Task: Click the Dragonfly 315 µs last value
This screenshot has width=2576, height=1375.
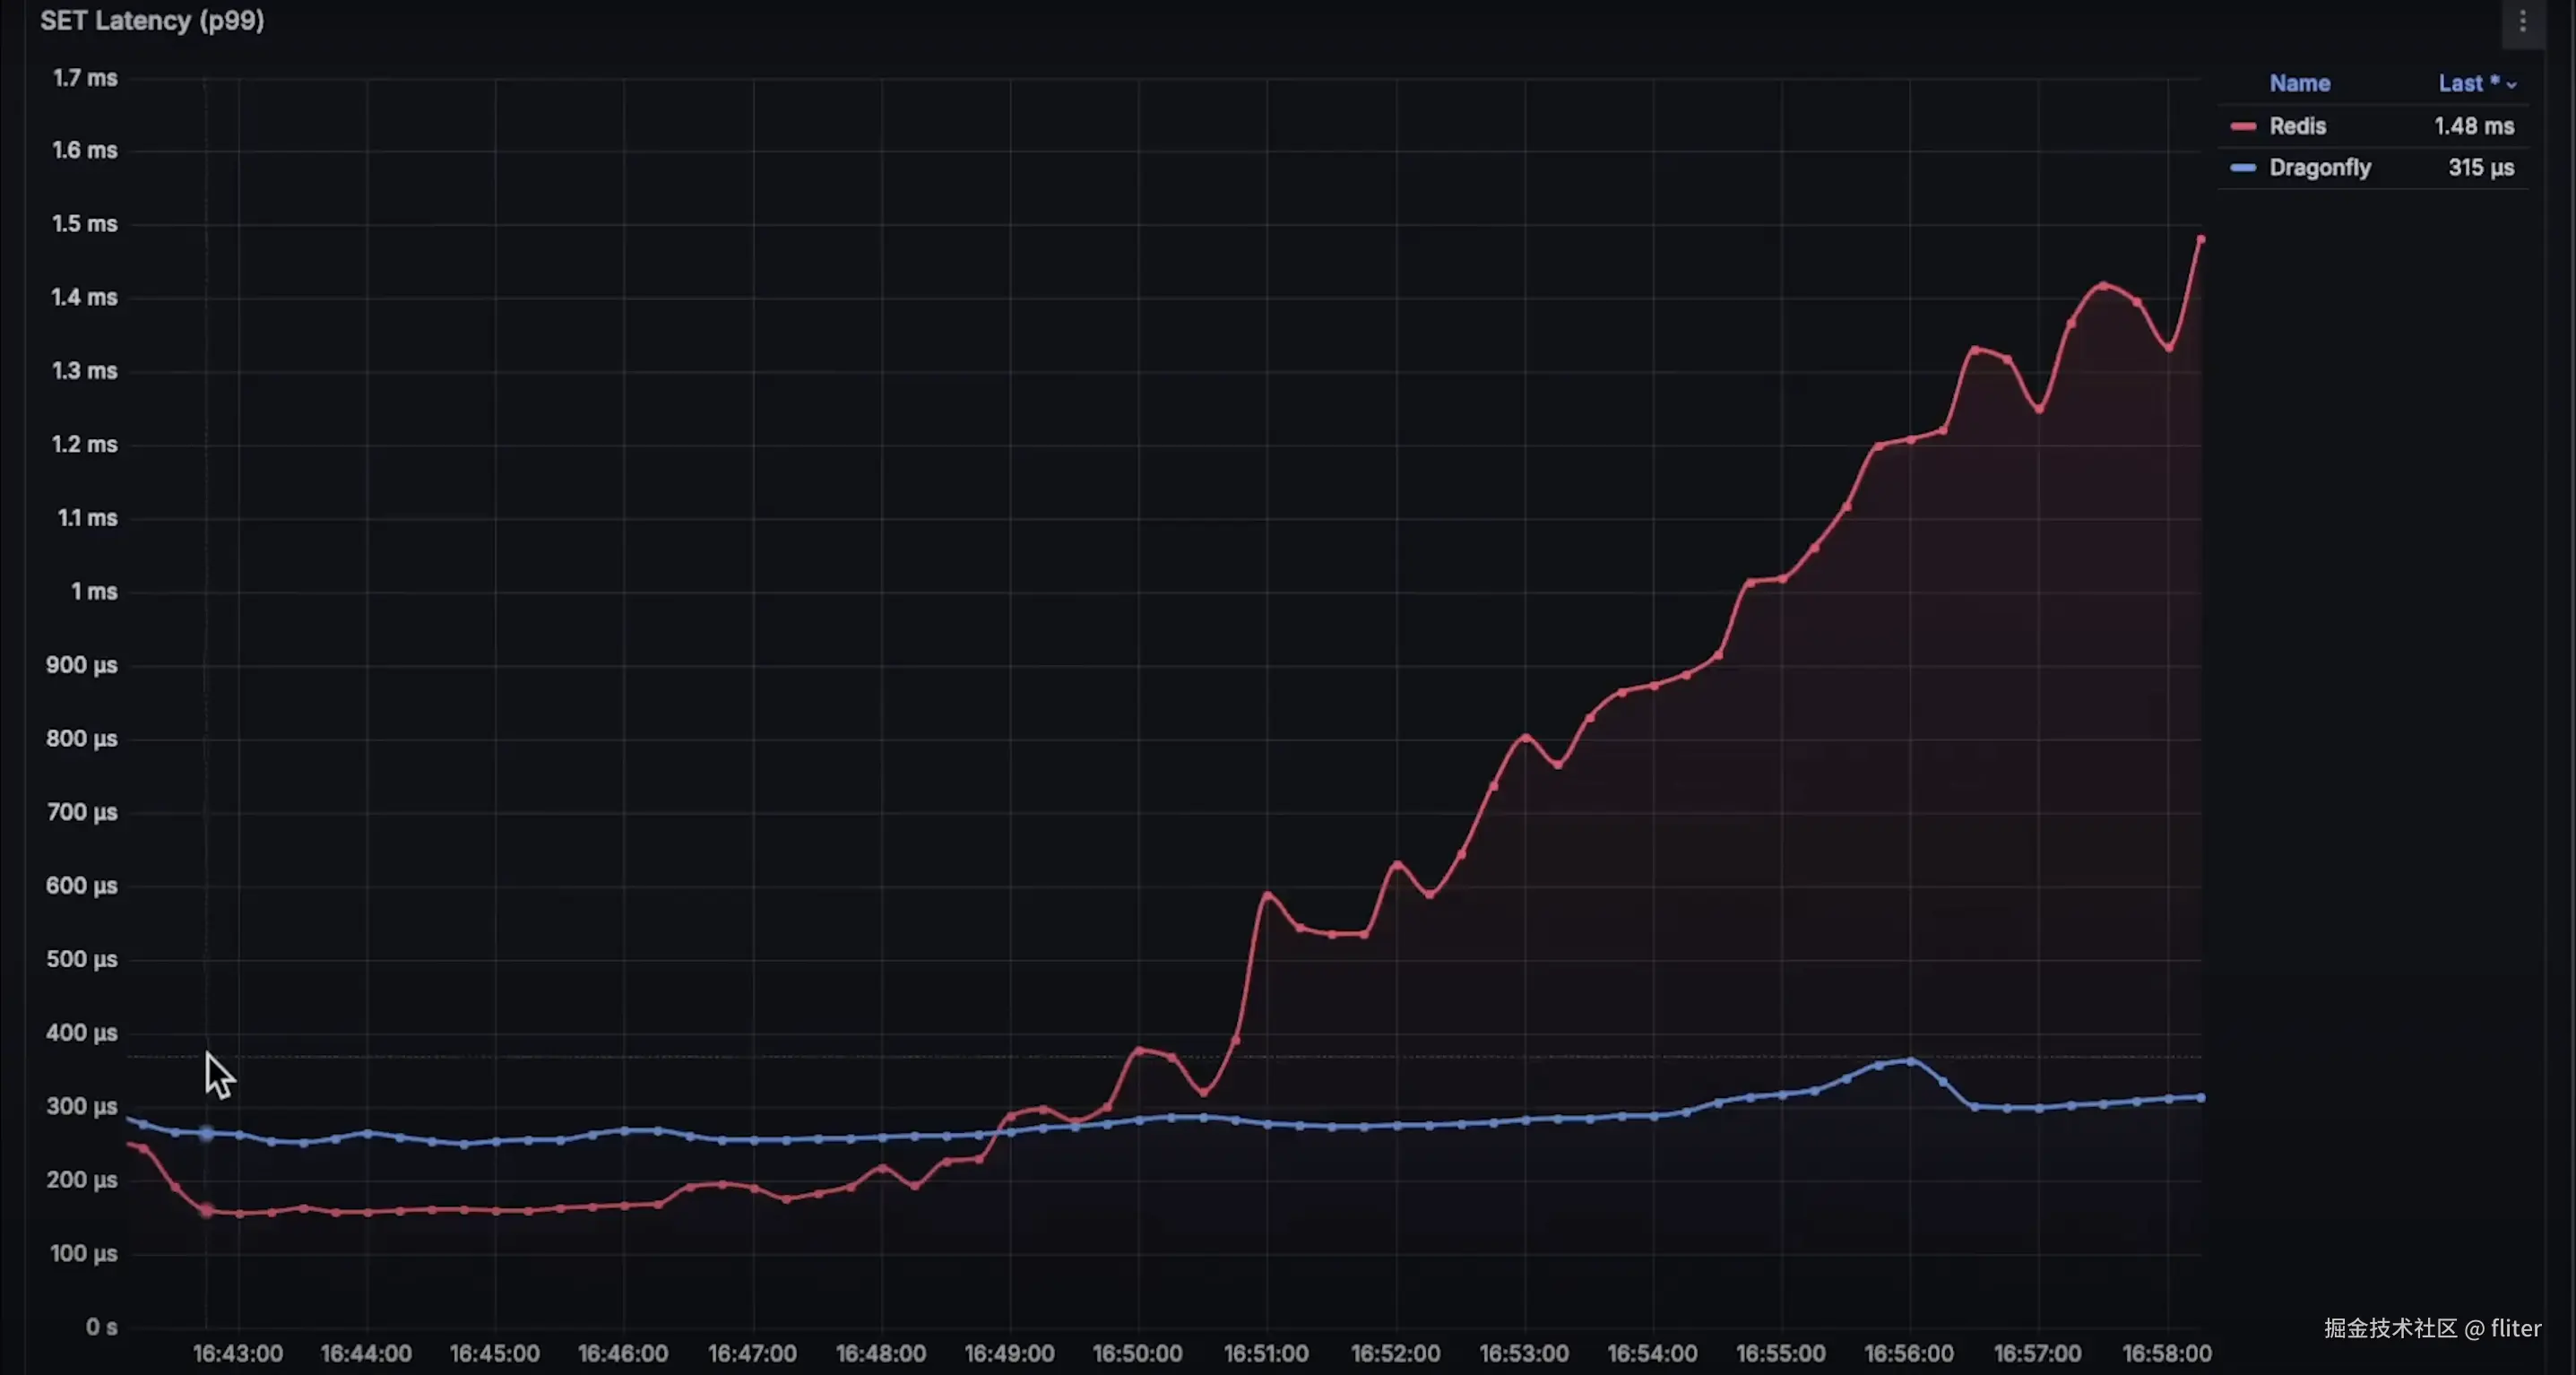Action: click(x=2480, y=168)
